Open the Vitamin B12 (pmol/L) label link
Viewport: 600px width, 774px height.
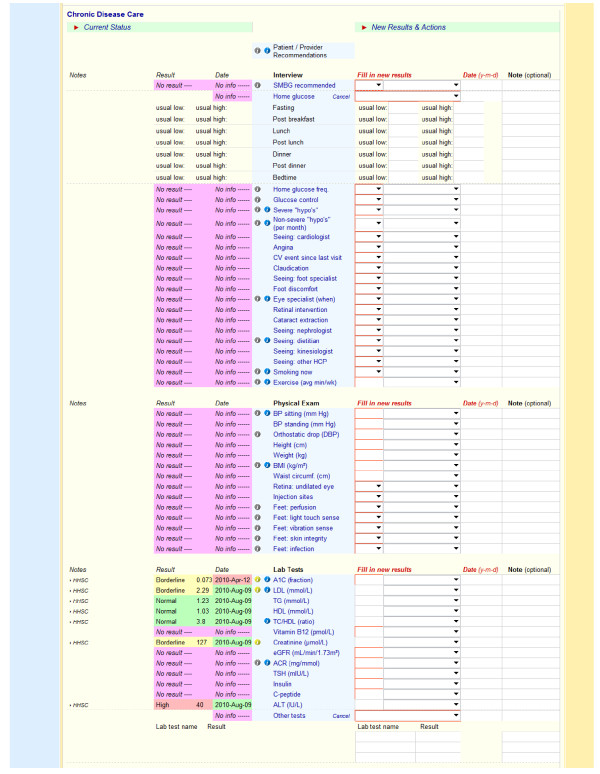click(303, 632)
